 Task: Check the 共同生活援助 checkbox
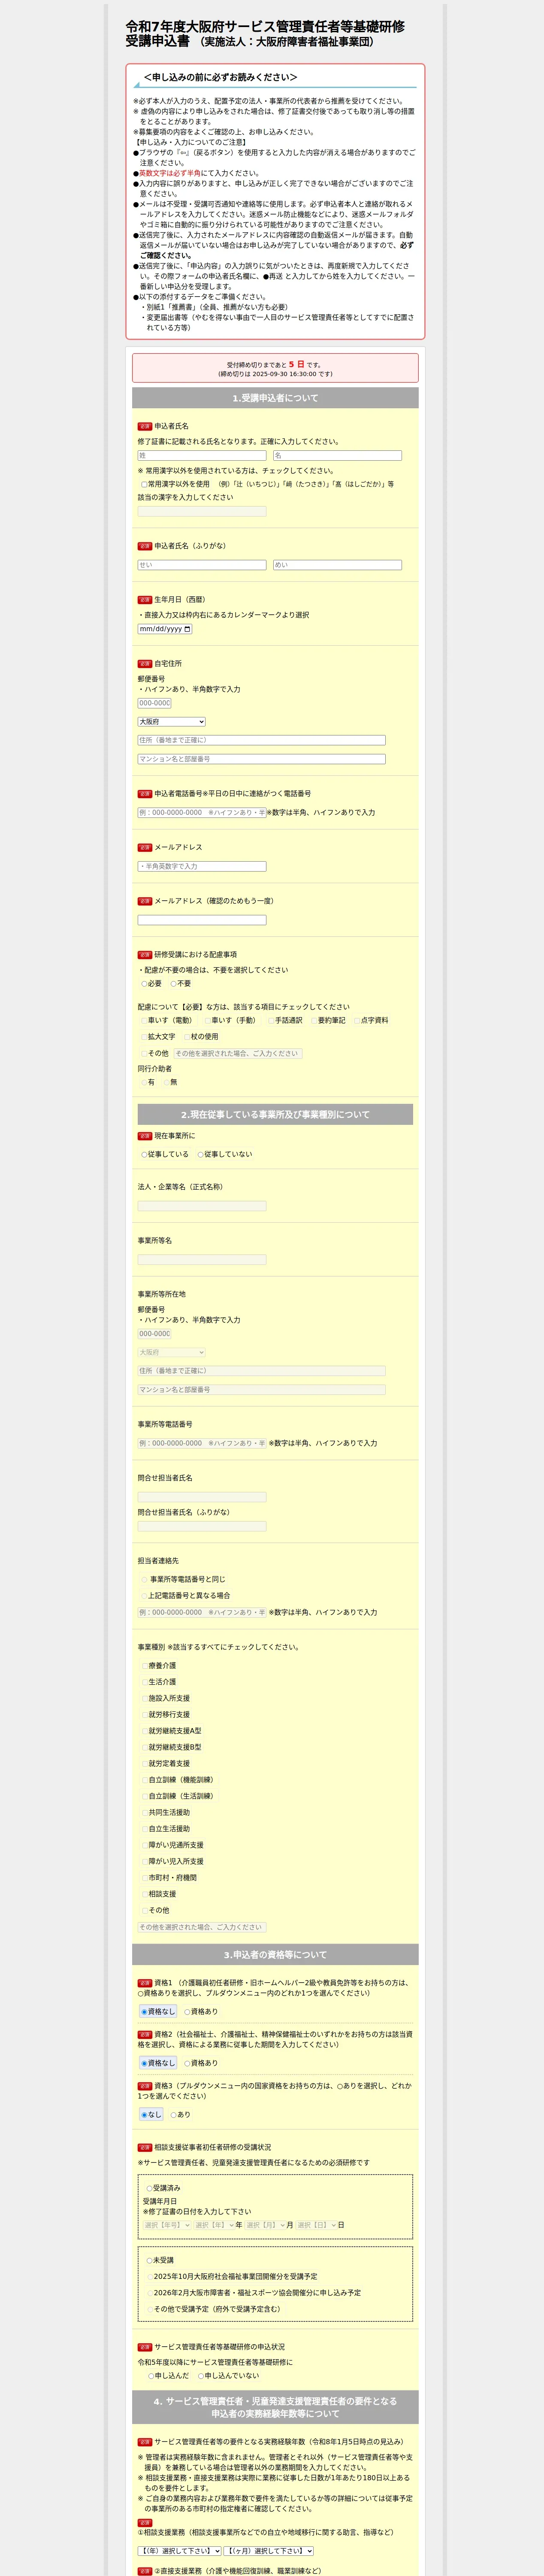(x=145, y=1813)
